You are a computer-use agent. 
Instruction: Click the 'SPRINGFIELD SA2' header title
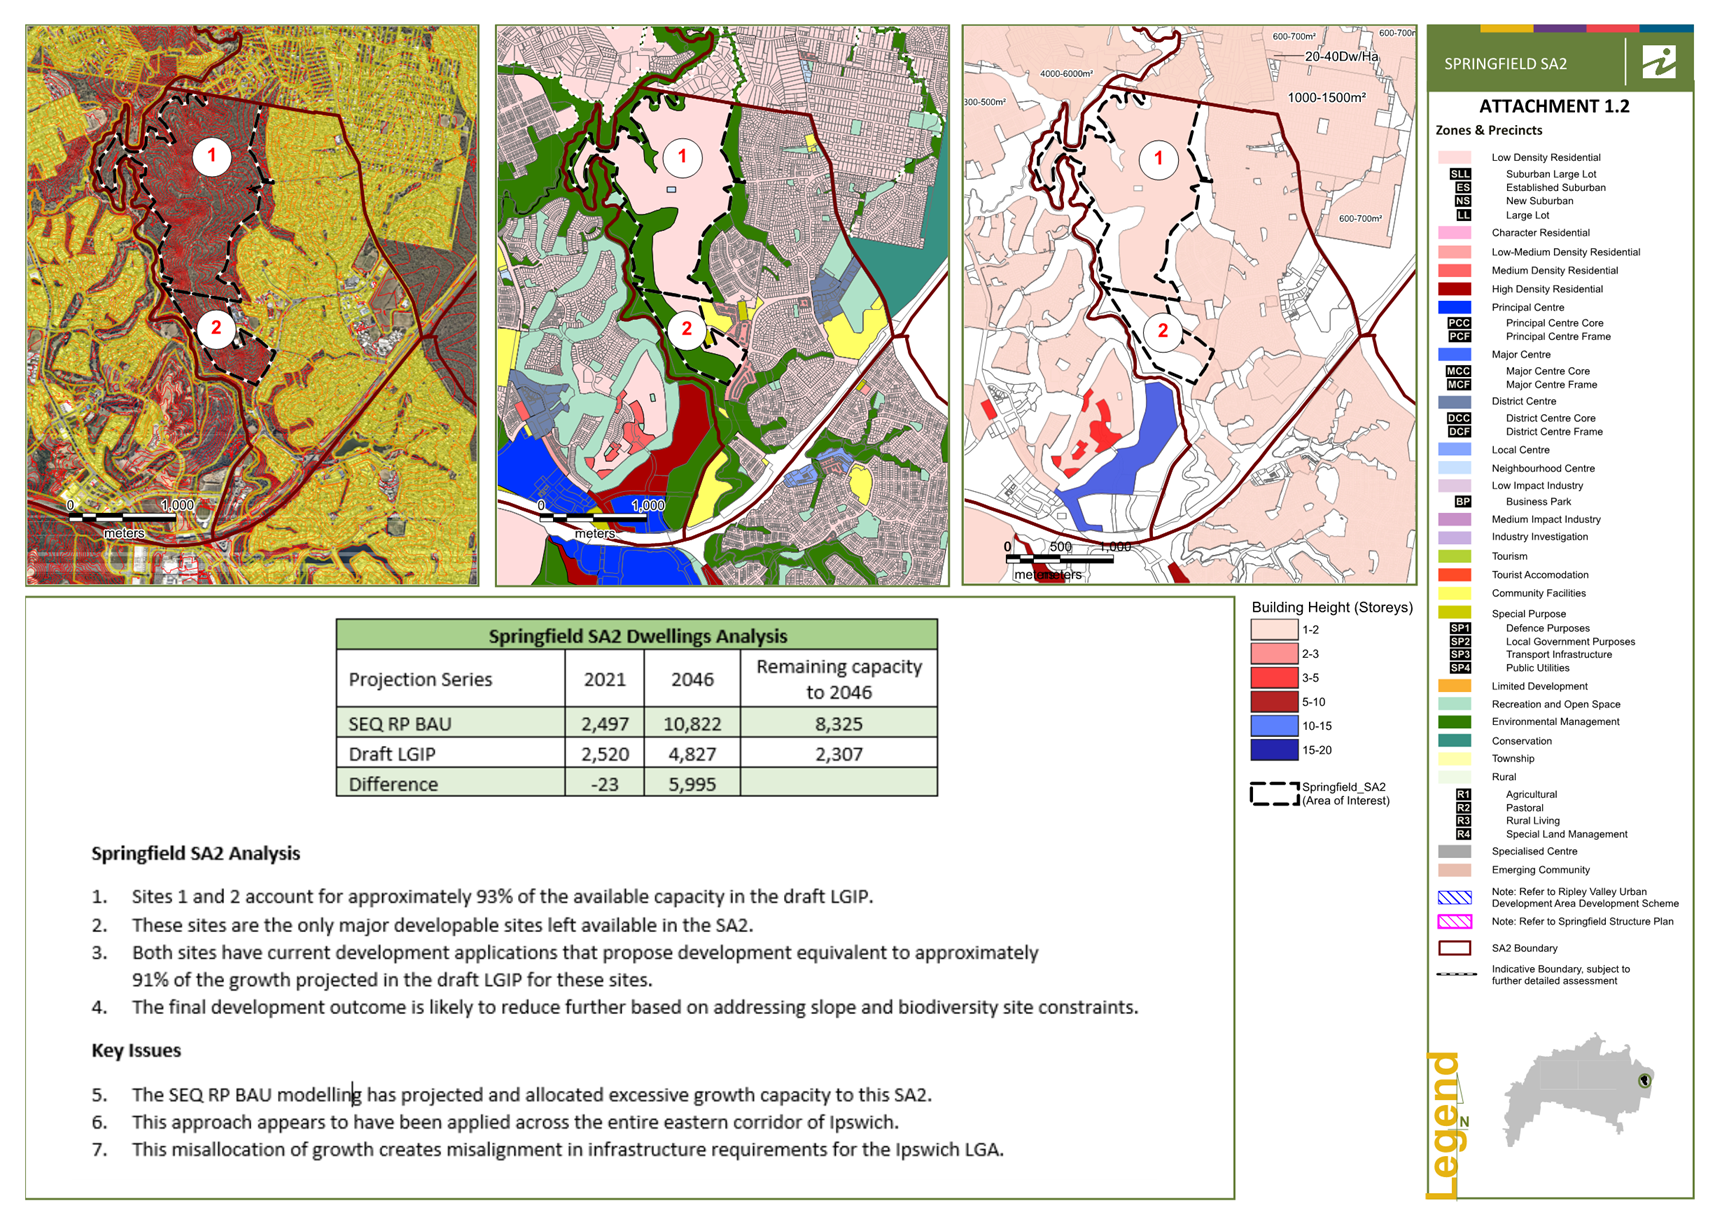tap(1505, 64)
